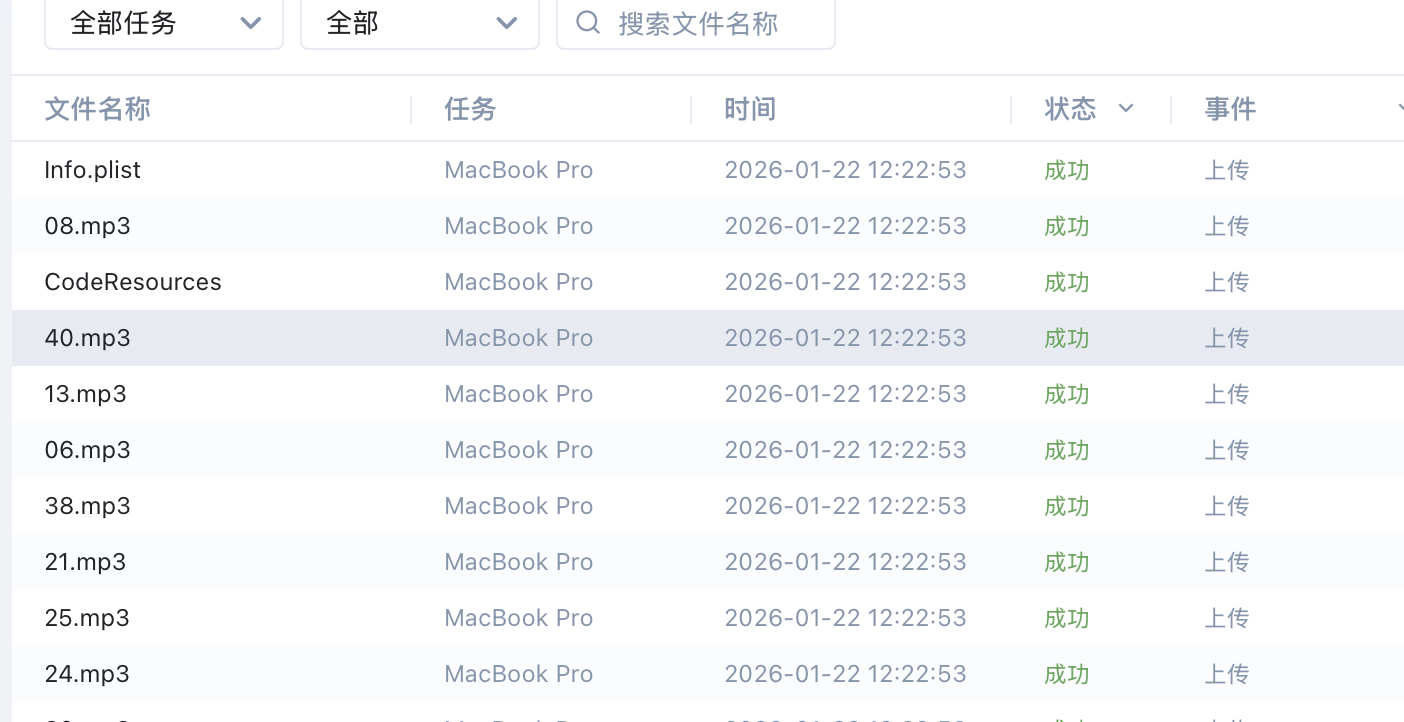Viewport: 1404px width, 722px height.
Task: Select the 24.mp3 row
Action: [x=87, y=674]
